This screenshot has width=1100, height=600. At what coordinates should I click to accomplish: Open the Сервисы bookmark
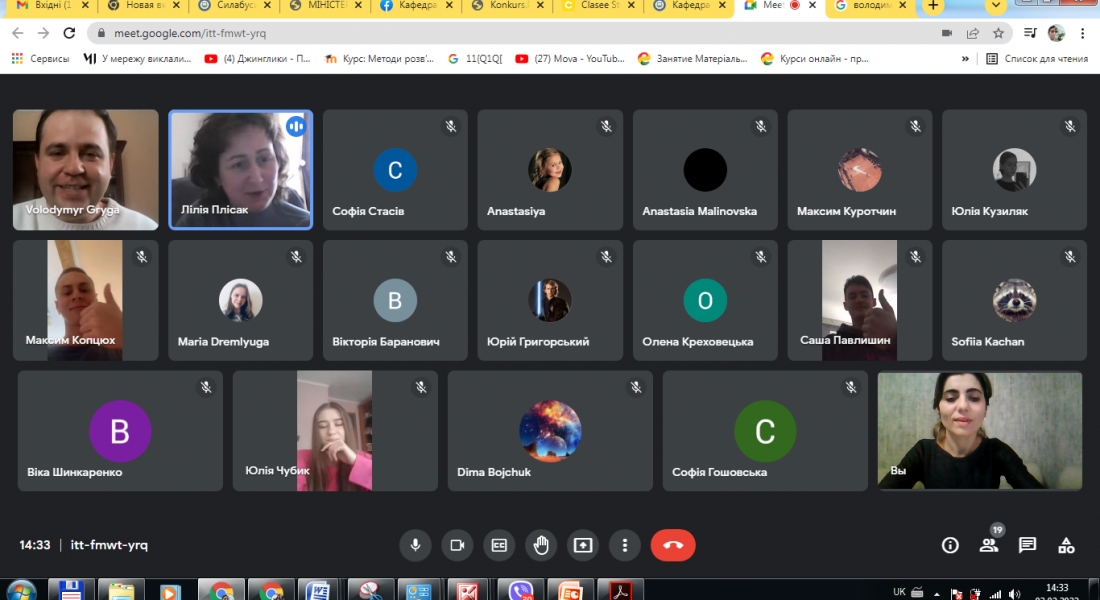point(41,59)
